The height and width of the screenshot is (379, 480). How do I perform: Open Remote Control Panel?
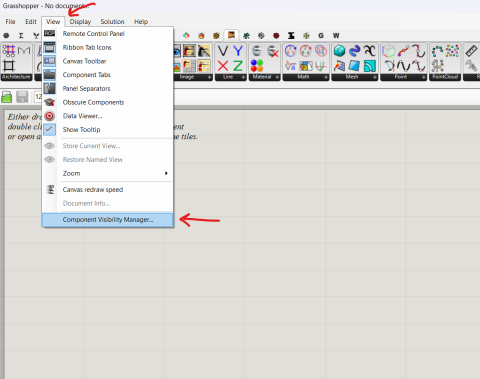(x=107, y=34)
